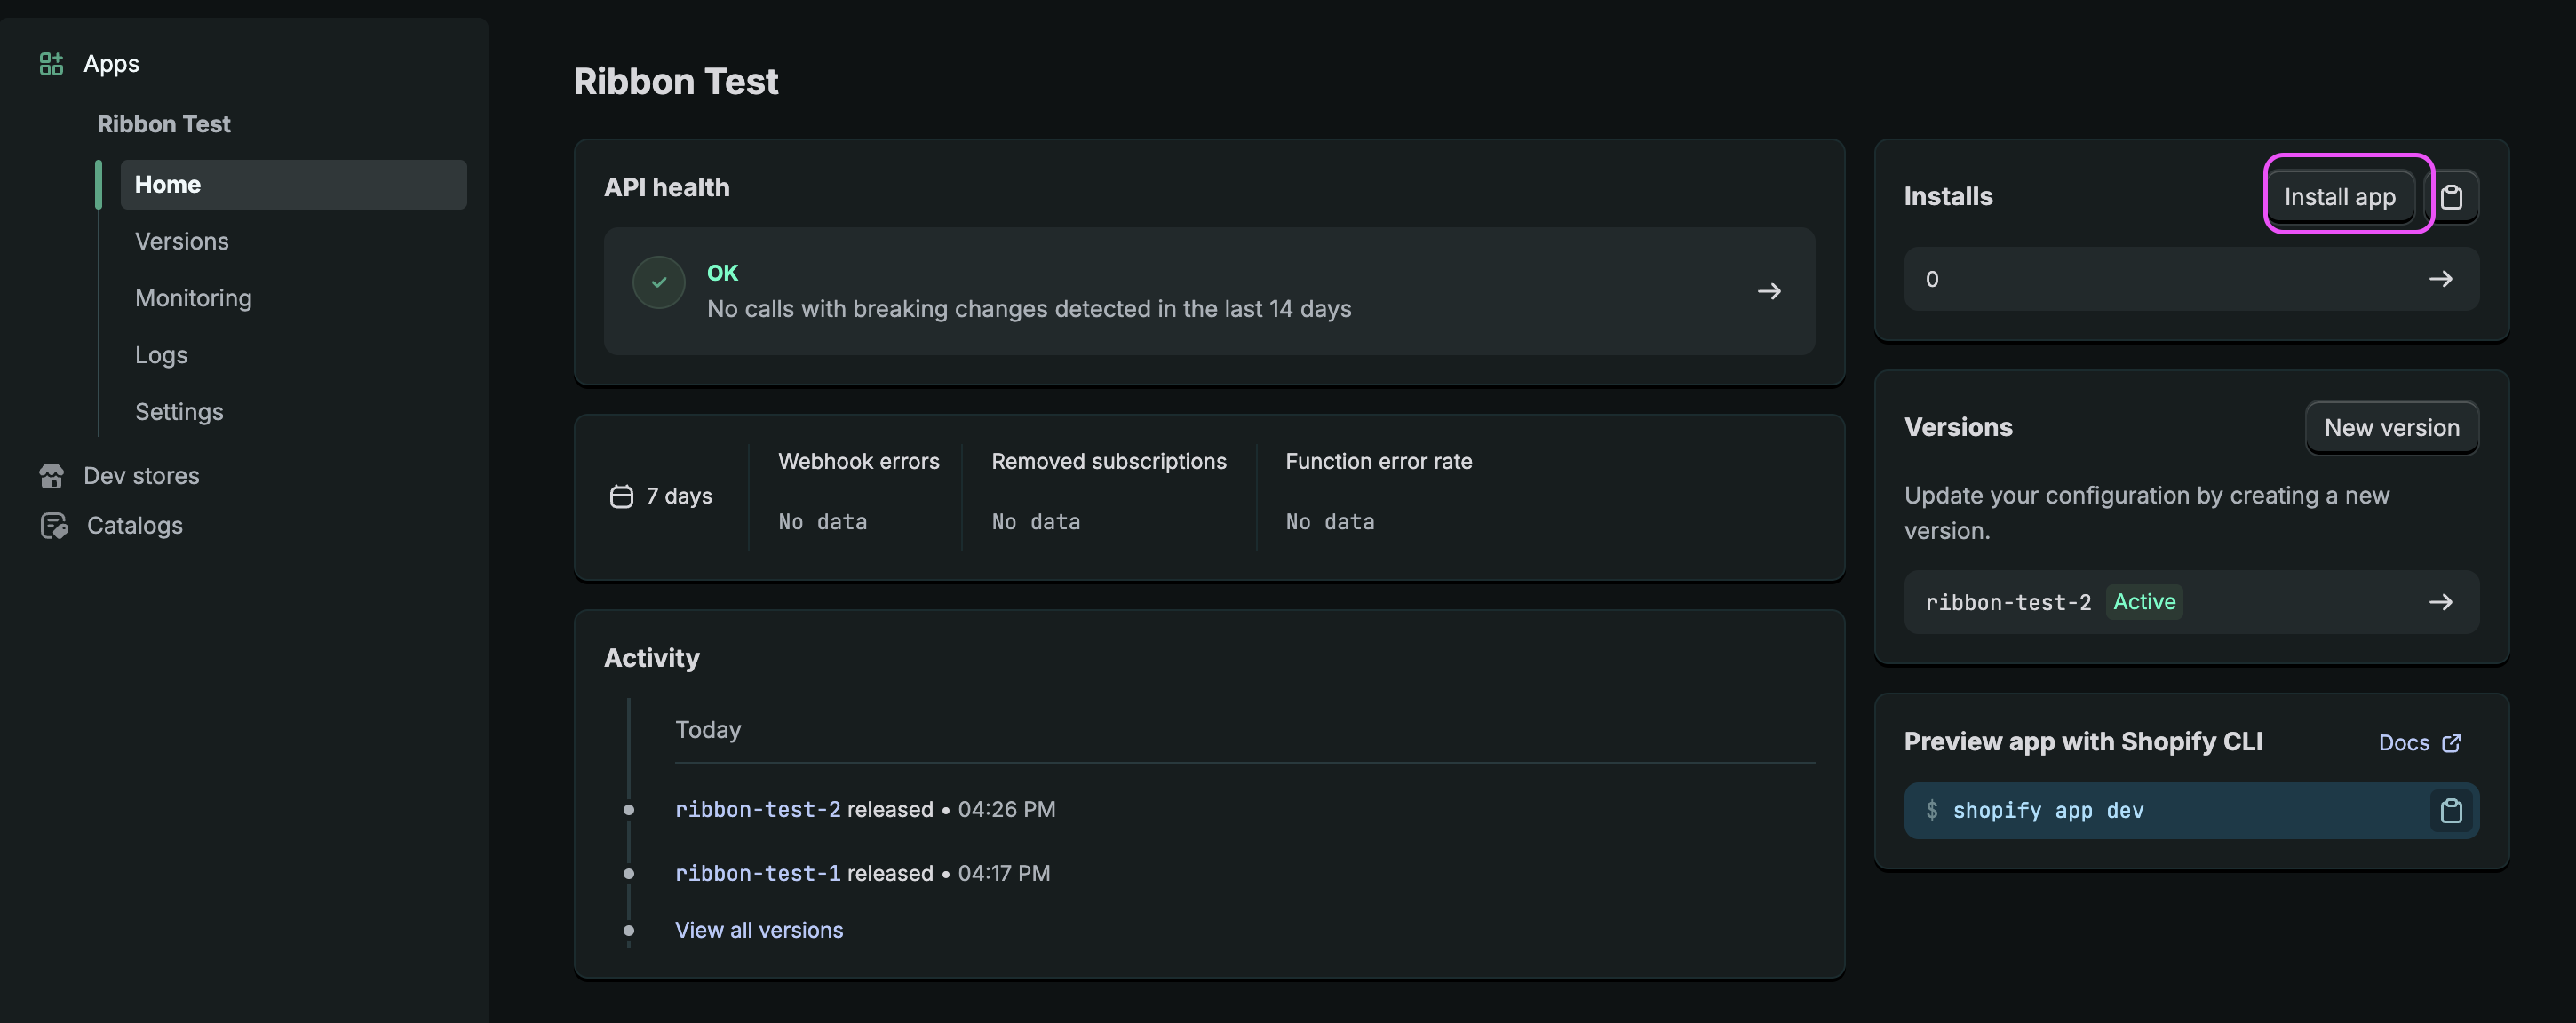The height and width of the screenshot is (1023, 2576).
Task: Switch to the Versions section
Action: coord(181,240)
